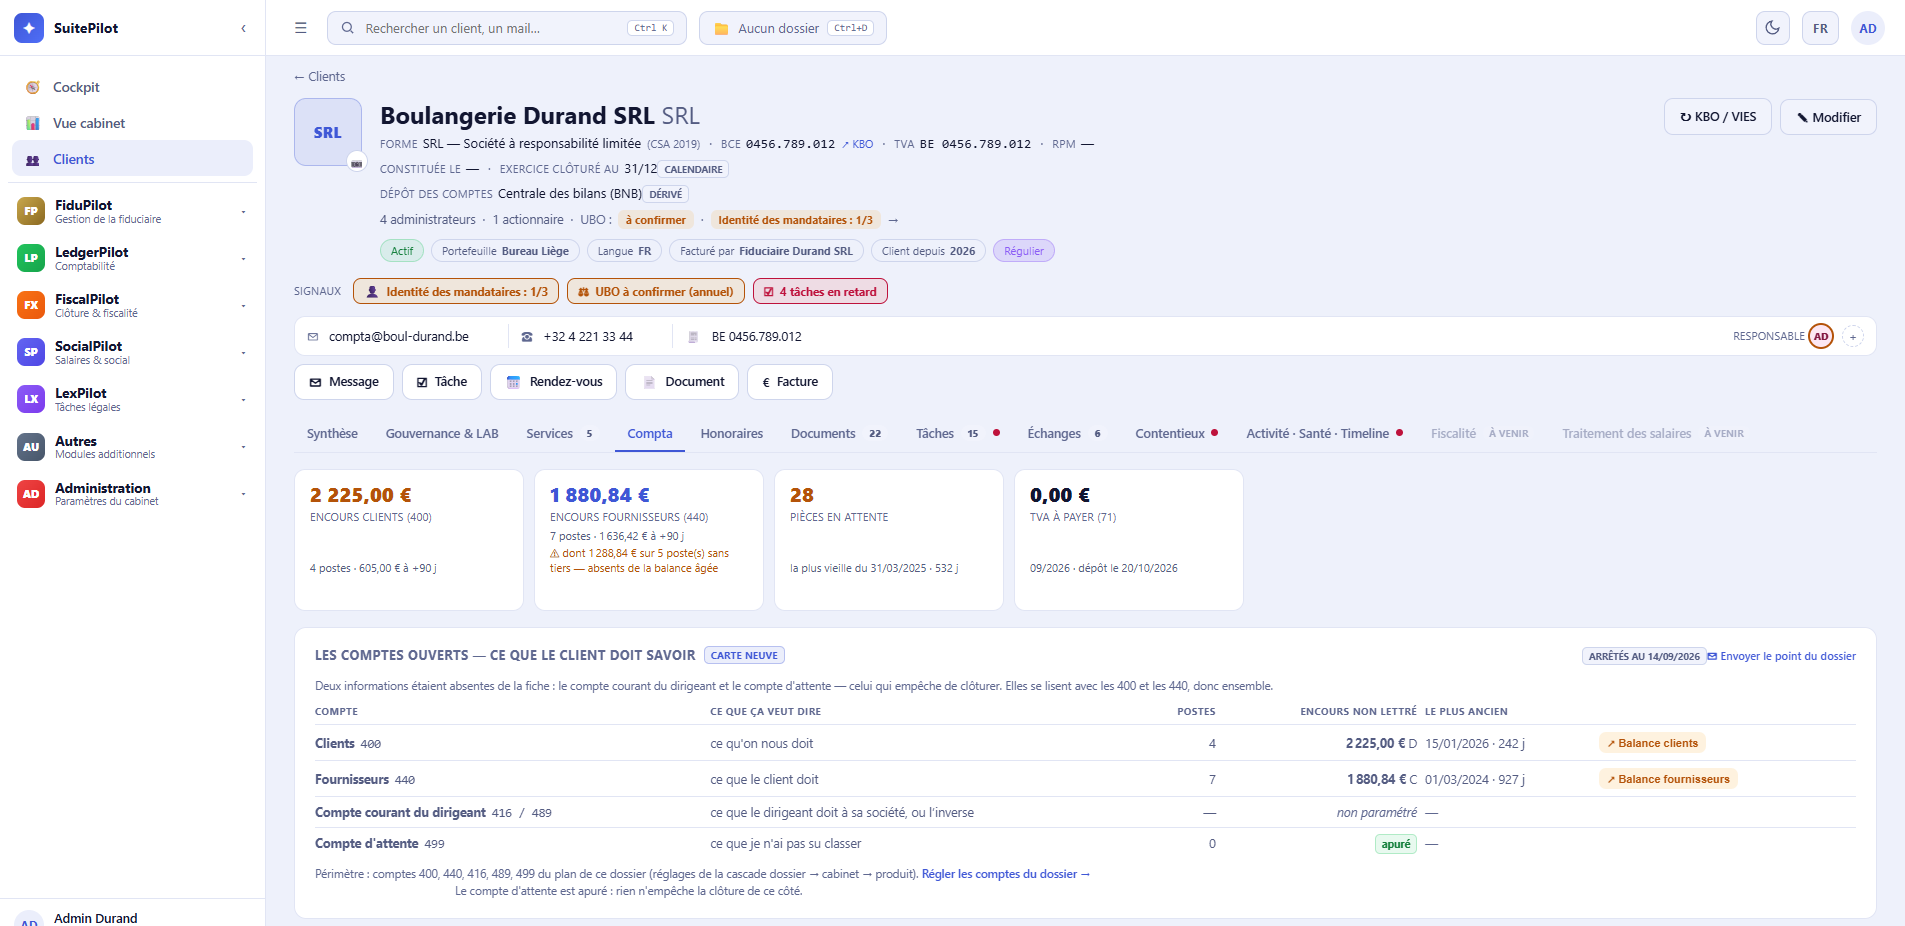
Task: Click the Rendez-vous button
Action: pyautogui.click(x=554, y=382)
